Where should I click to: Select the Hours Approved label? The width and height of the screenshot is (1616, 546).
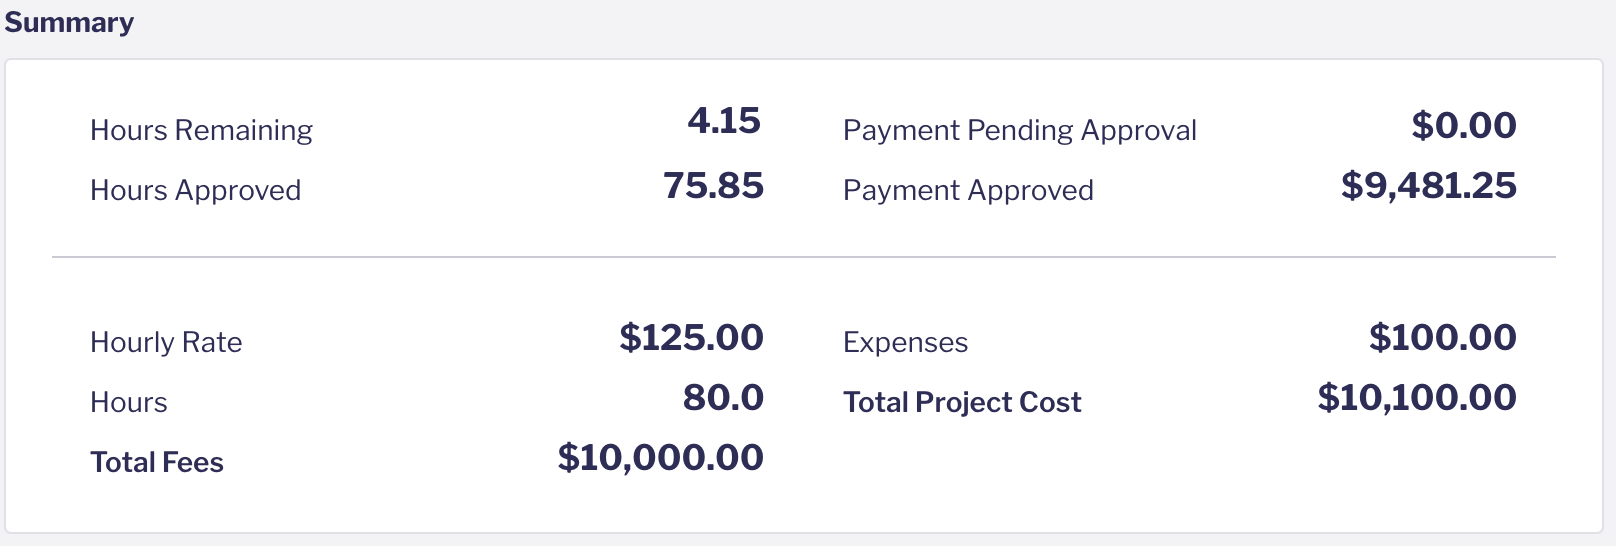[x=195, y=190]
